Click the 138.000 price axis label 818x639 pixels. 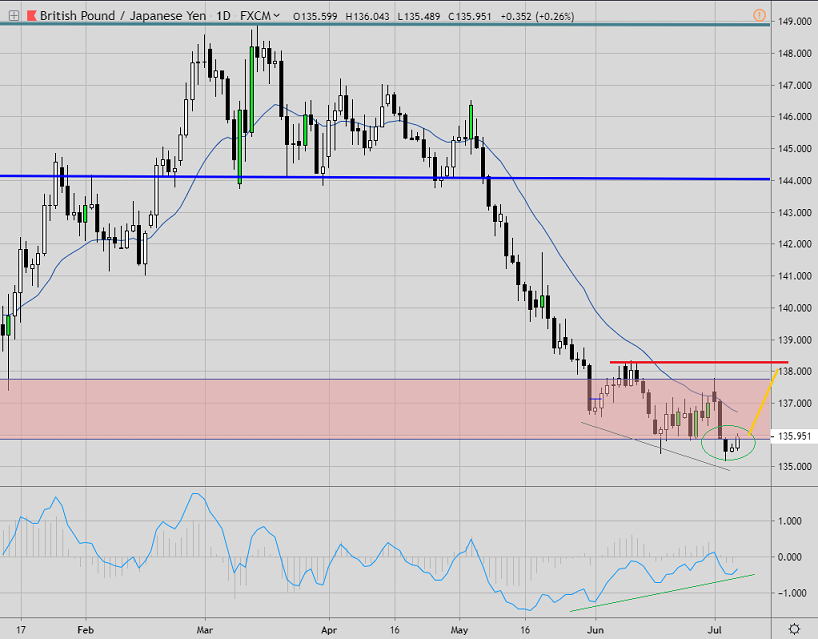tap(795, 371)
